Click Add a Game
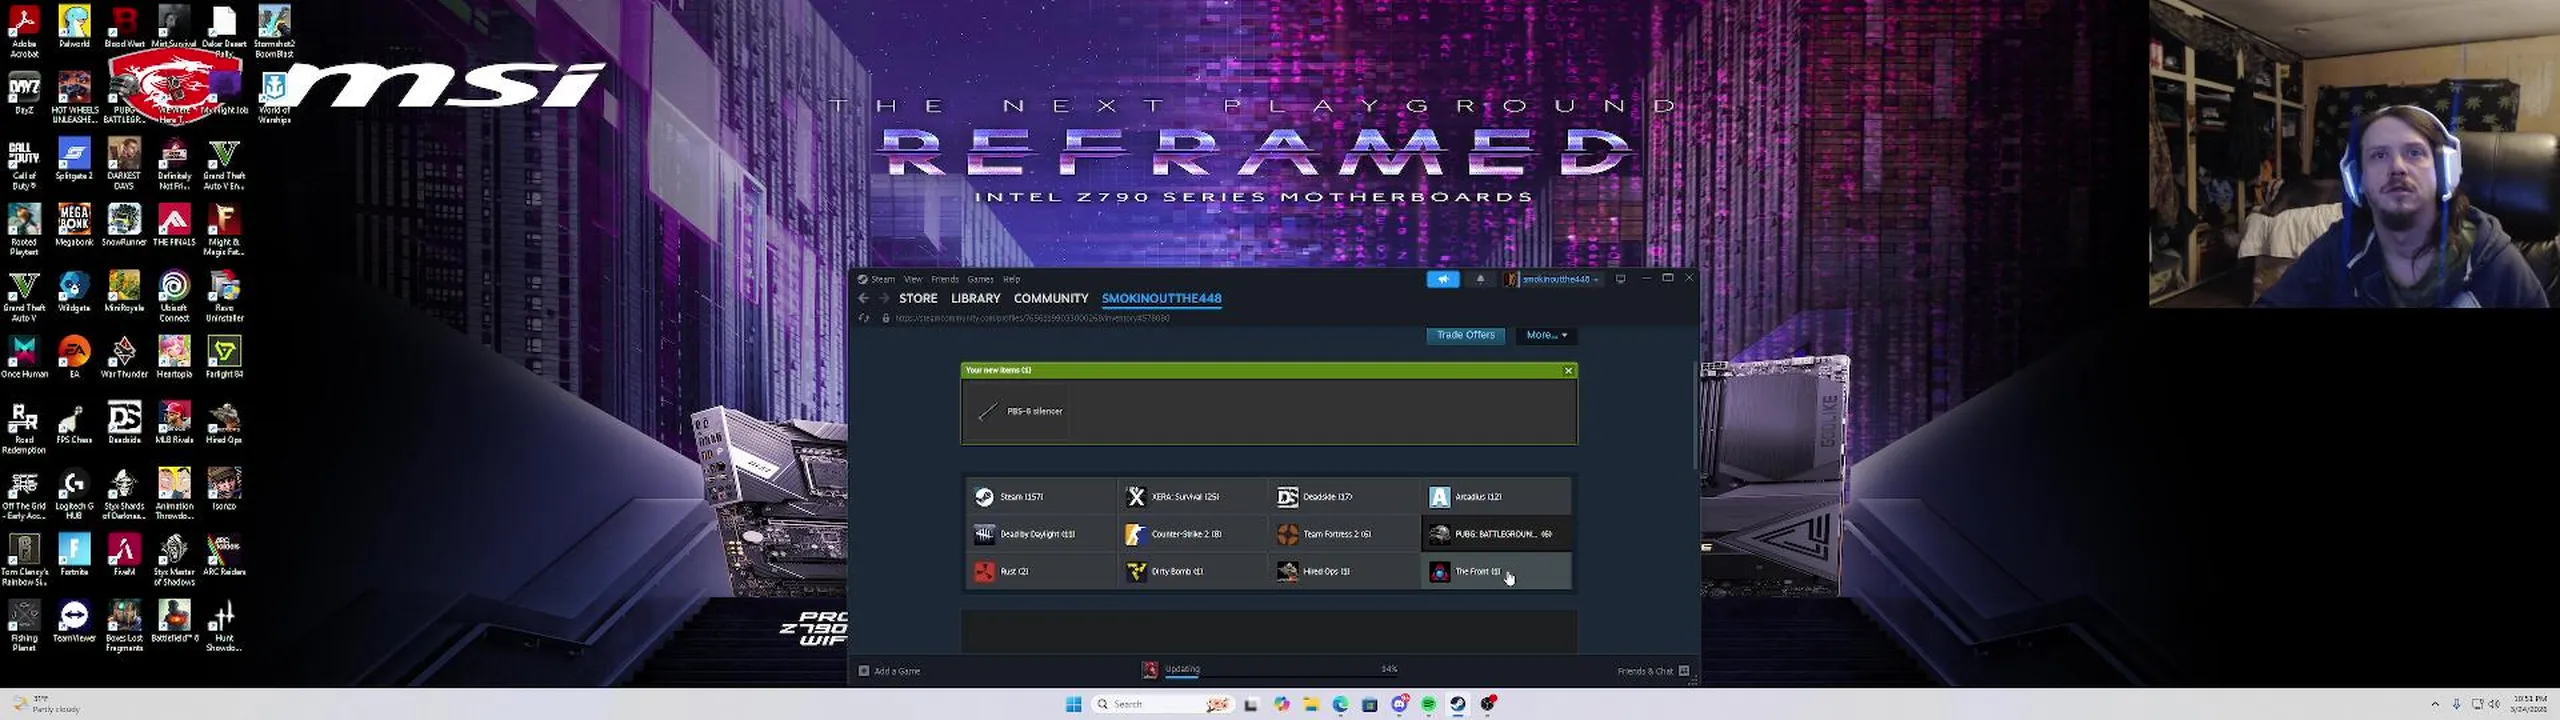This screenshot has width=2560, height=720. (889, 671)
